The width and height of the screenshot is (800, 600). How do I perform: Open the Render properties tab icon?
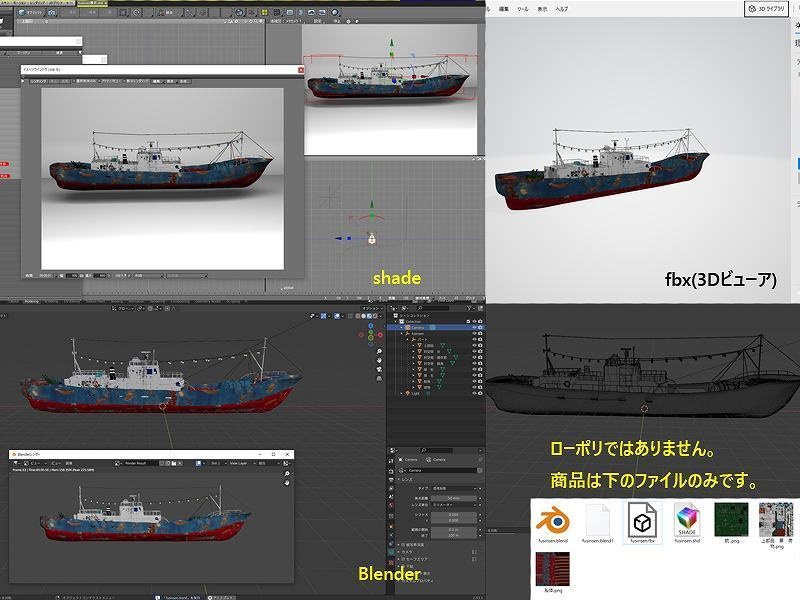(x=391, y=471)
